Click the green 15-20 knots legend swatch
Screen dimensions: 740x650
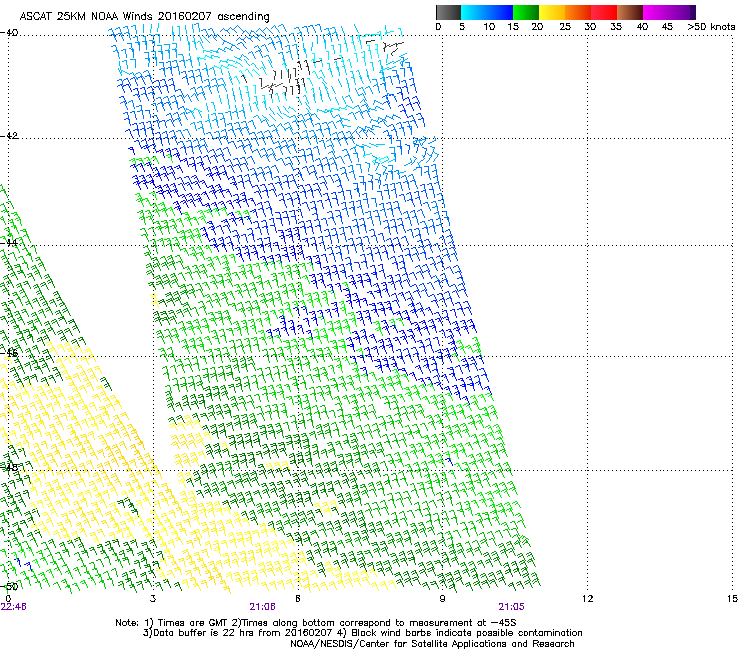click(x=526, y=12)
